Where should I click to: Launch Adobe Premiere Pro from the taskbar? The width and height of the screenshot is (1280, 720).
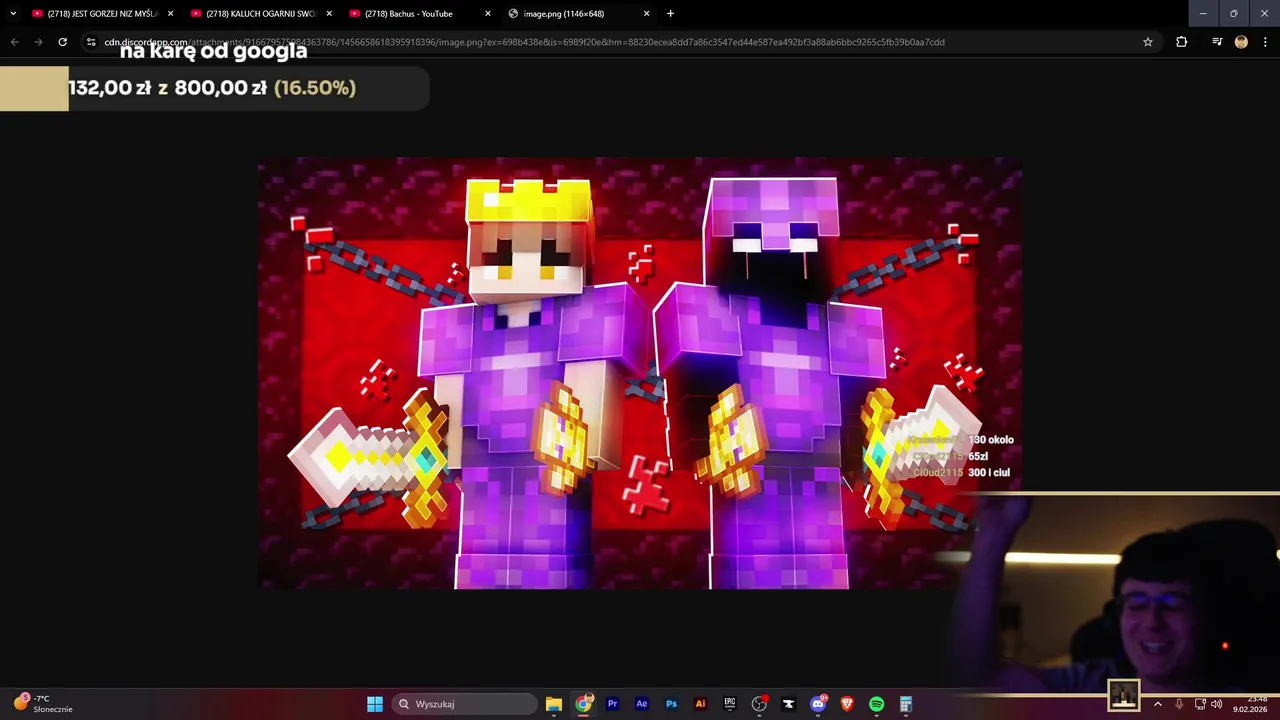point(612,704)
